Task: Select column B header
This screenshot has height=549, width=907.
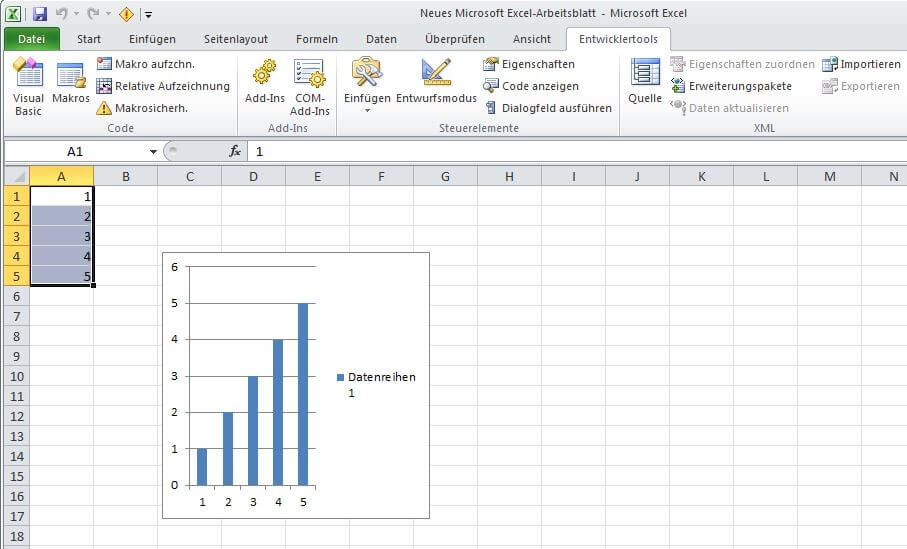Action: click(x=126, y=176)
